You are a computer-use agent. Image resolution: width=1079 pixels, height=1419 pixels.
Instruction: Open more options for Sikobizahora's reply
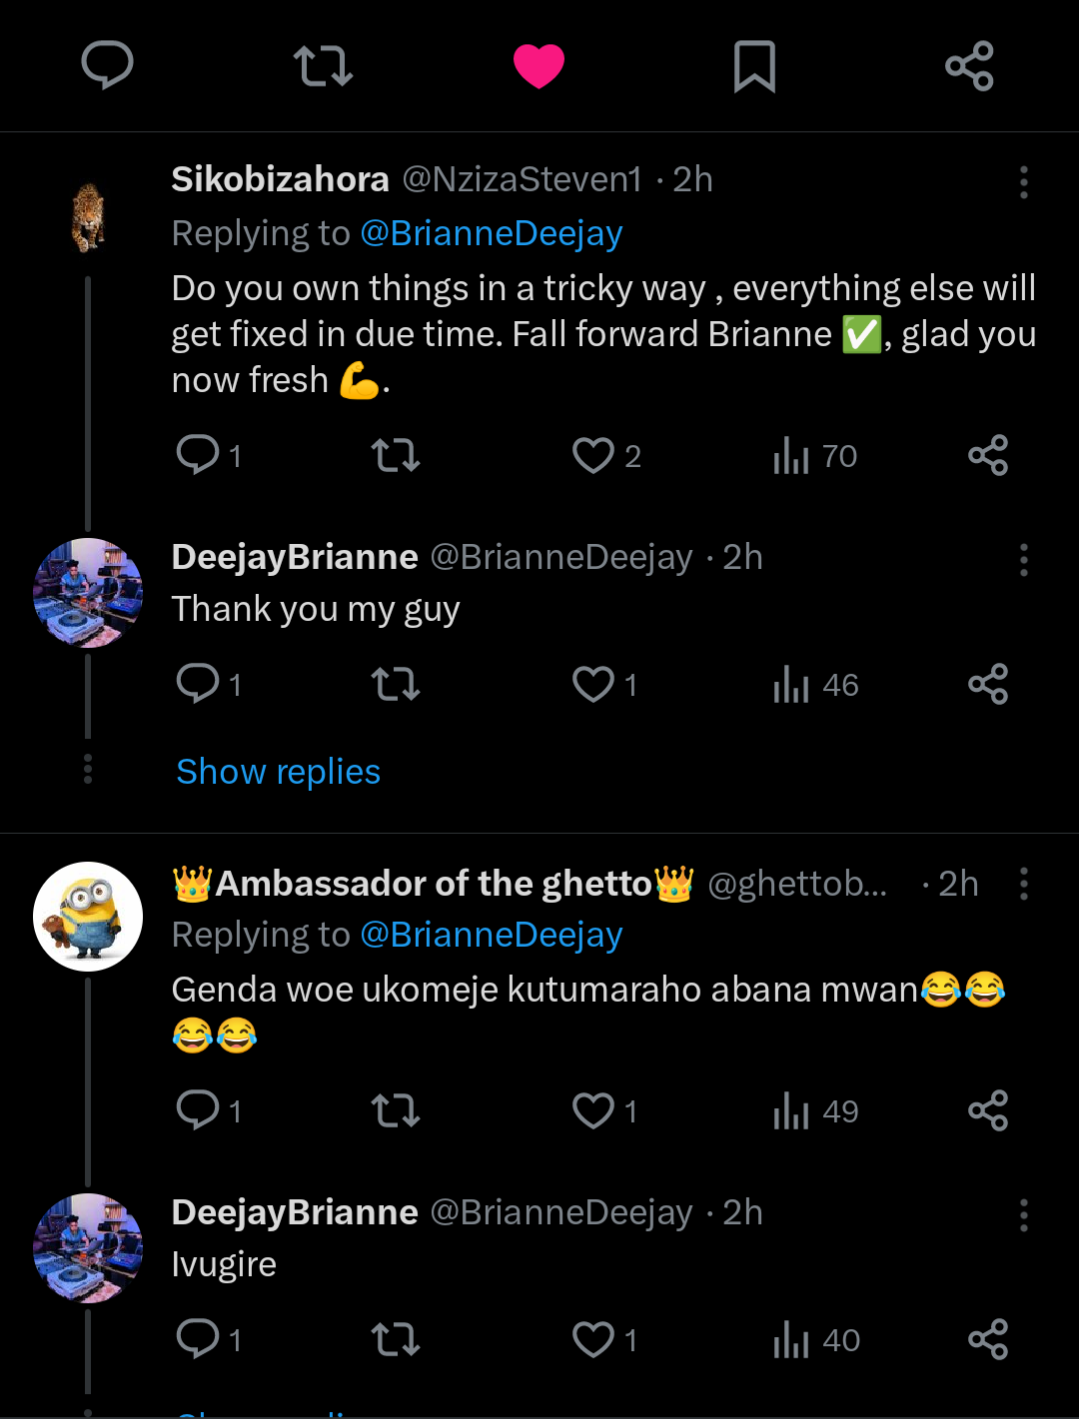pyautogui.click(x=1023, y=182)
